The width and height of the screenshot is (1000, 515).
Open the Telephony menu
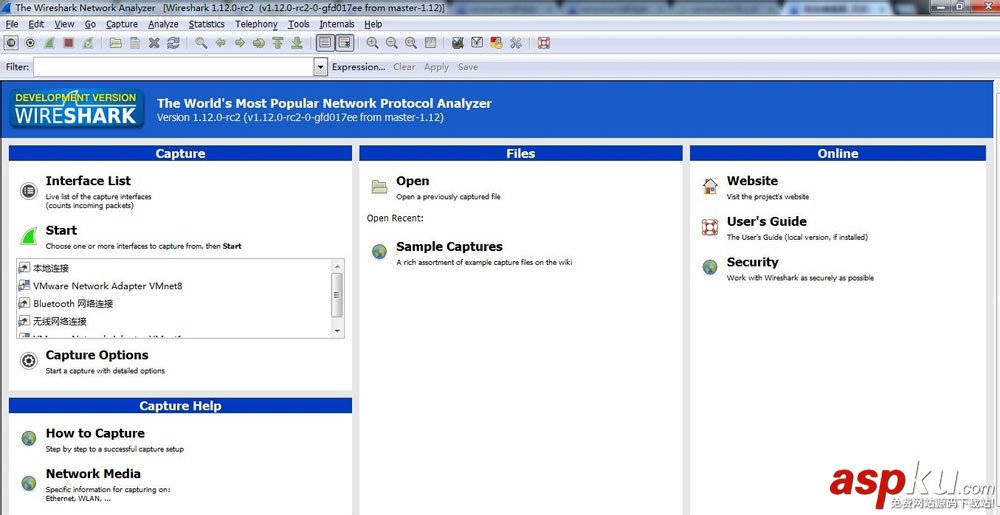(x=256, y=24)
